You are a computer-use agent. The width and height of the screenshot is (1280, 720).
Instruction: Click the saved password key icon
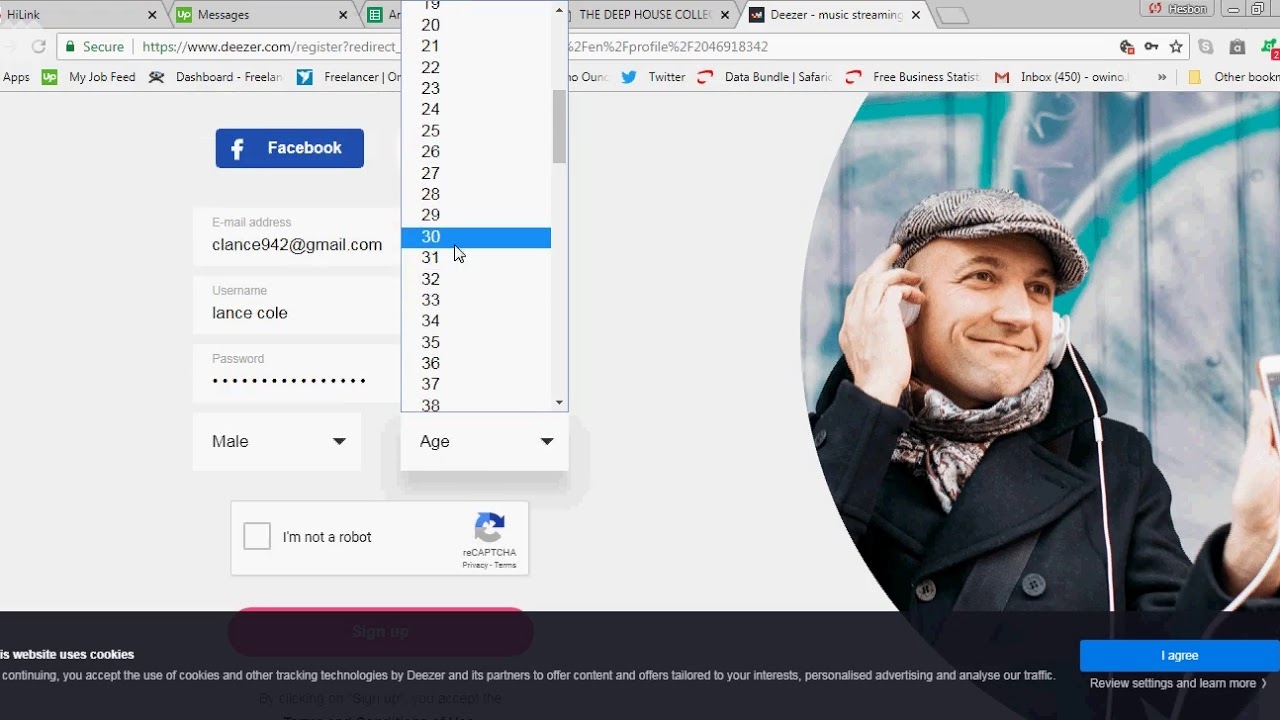coord(1151,46)
